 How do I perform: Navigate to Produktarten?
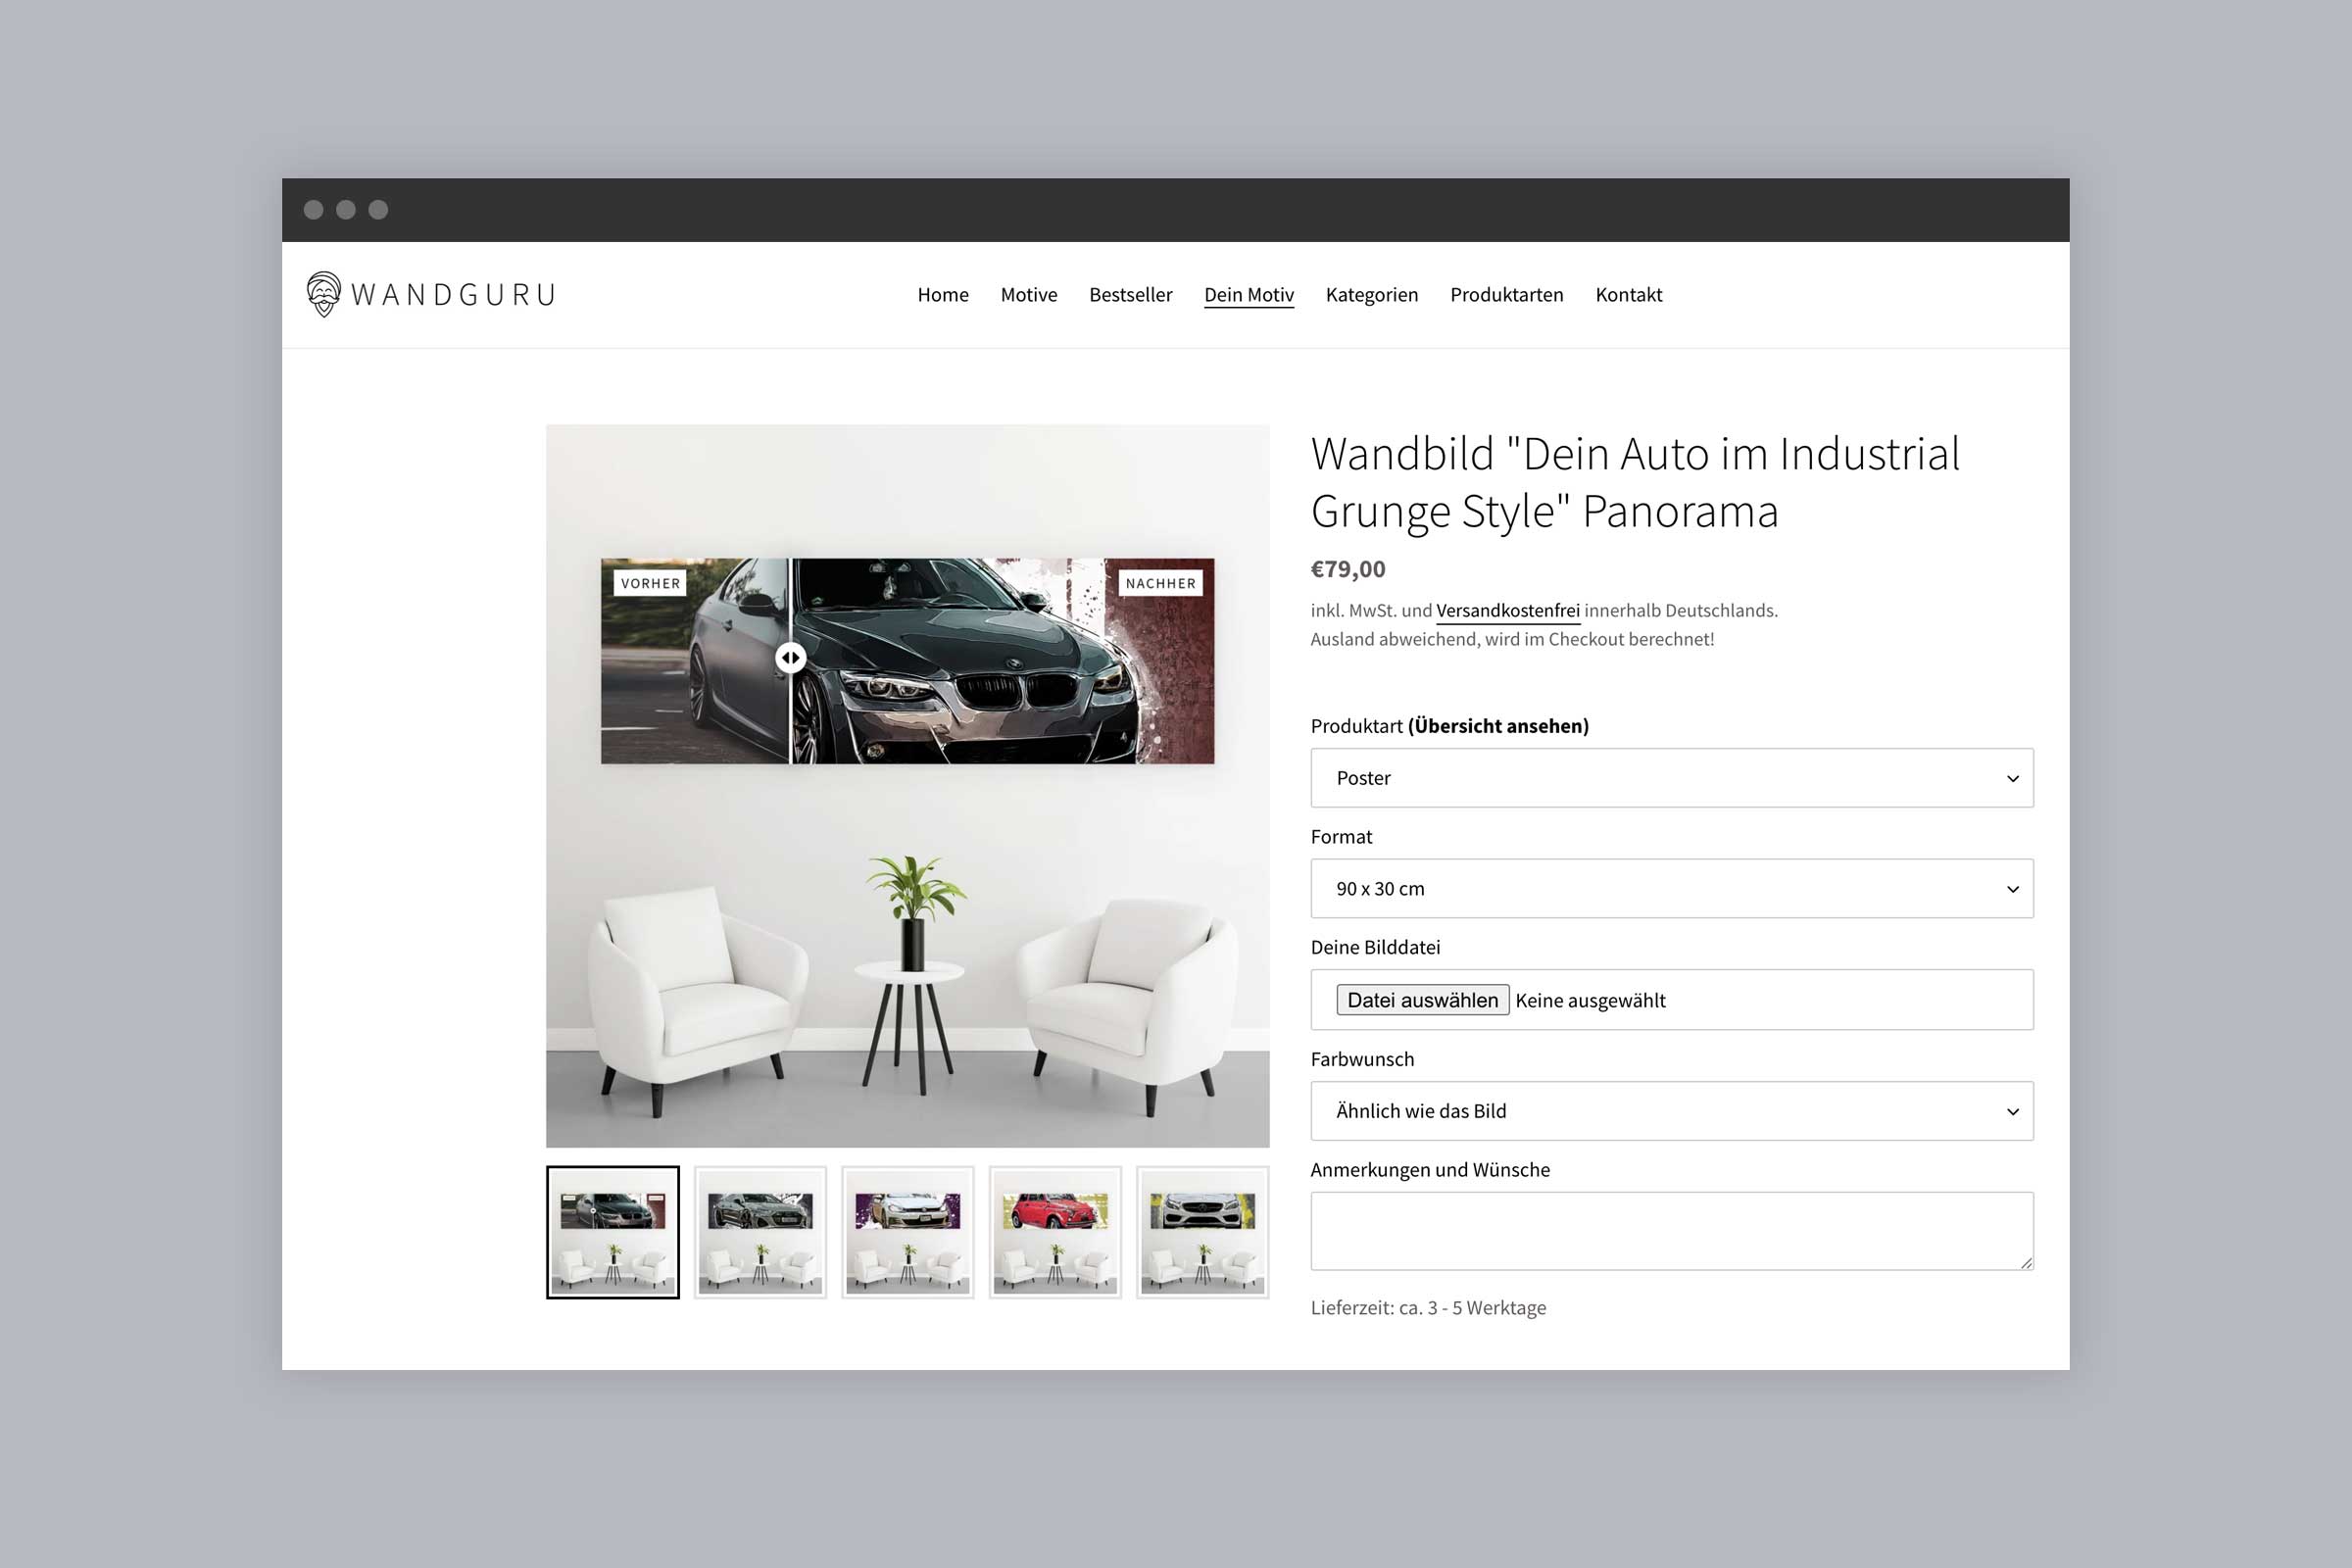[x=1506, y=295]
